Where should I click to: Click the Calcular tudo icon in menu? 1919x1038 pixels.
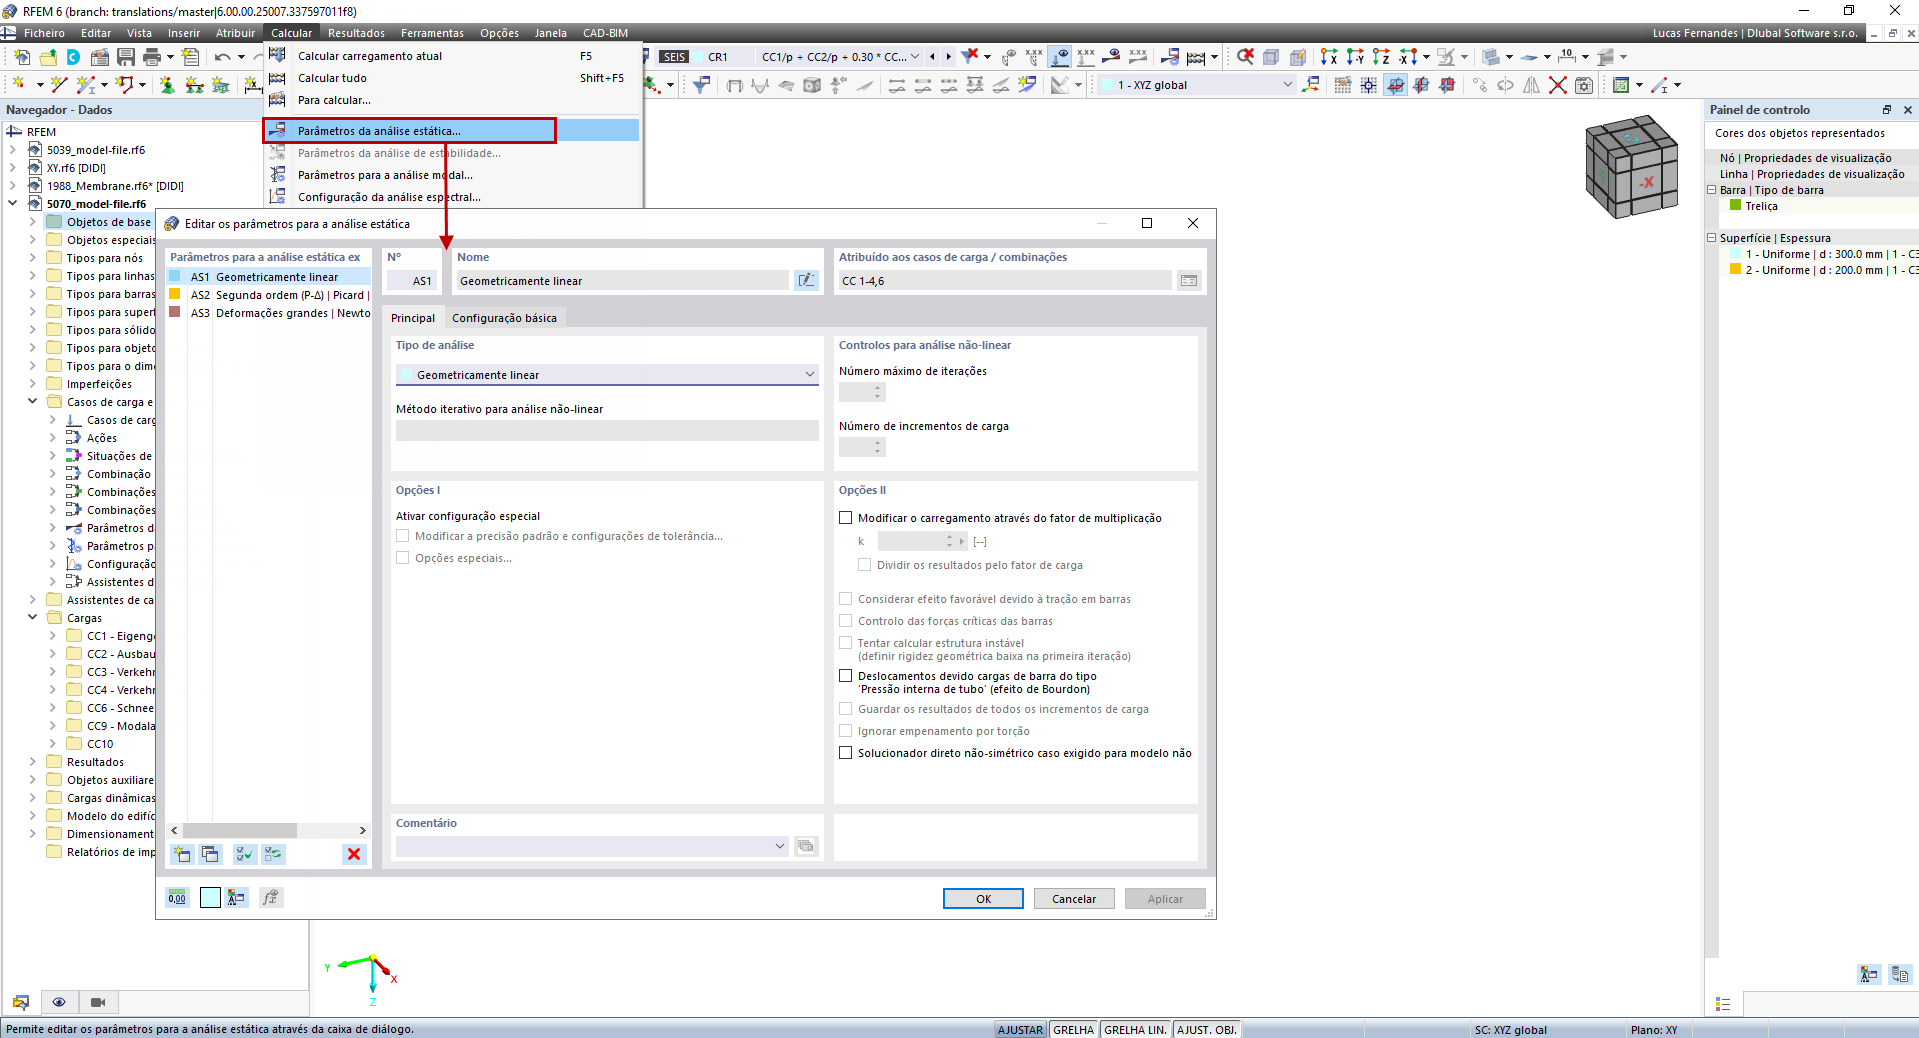[x=278, y=78]
